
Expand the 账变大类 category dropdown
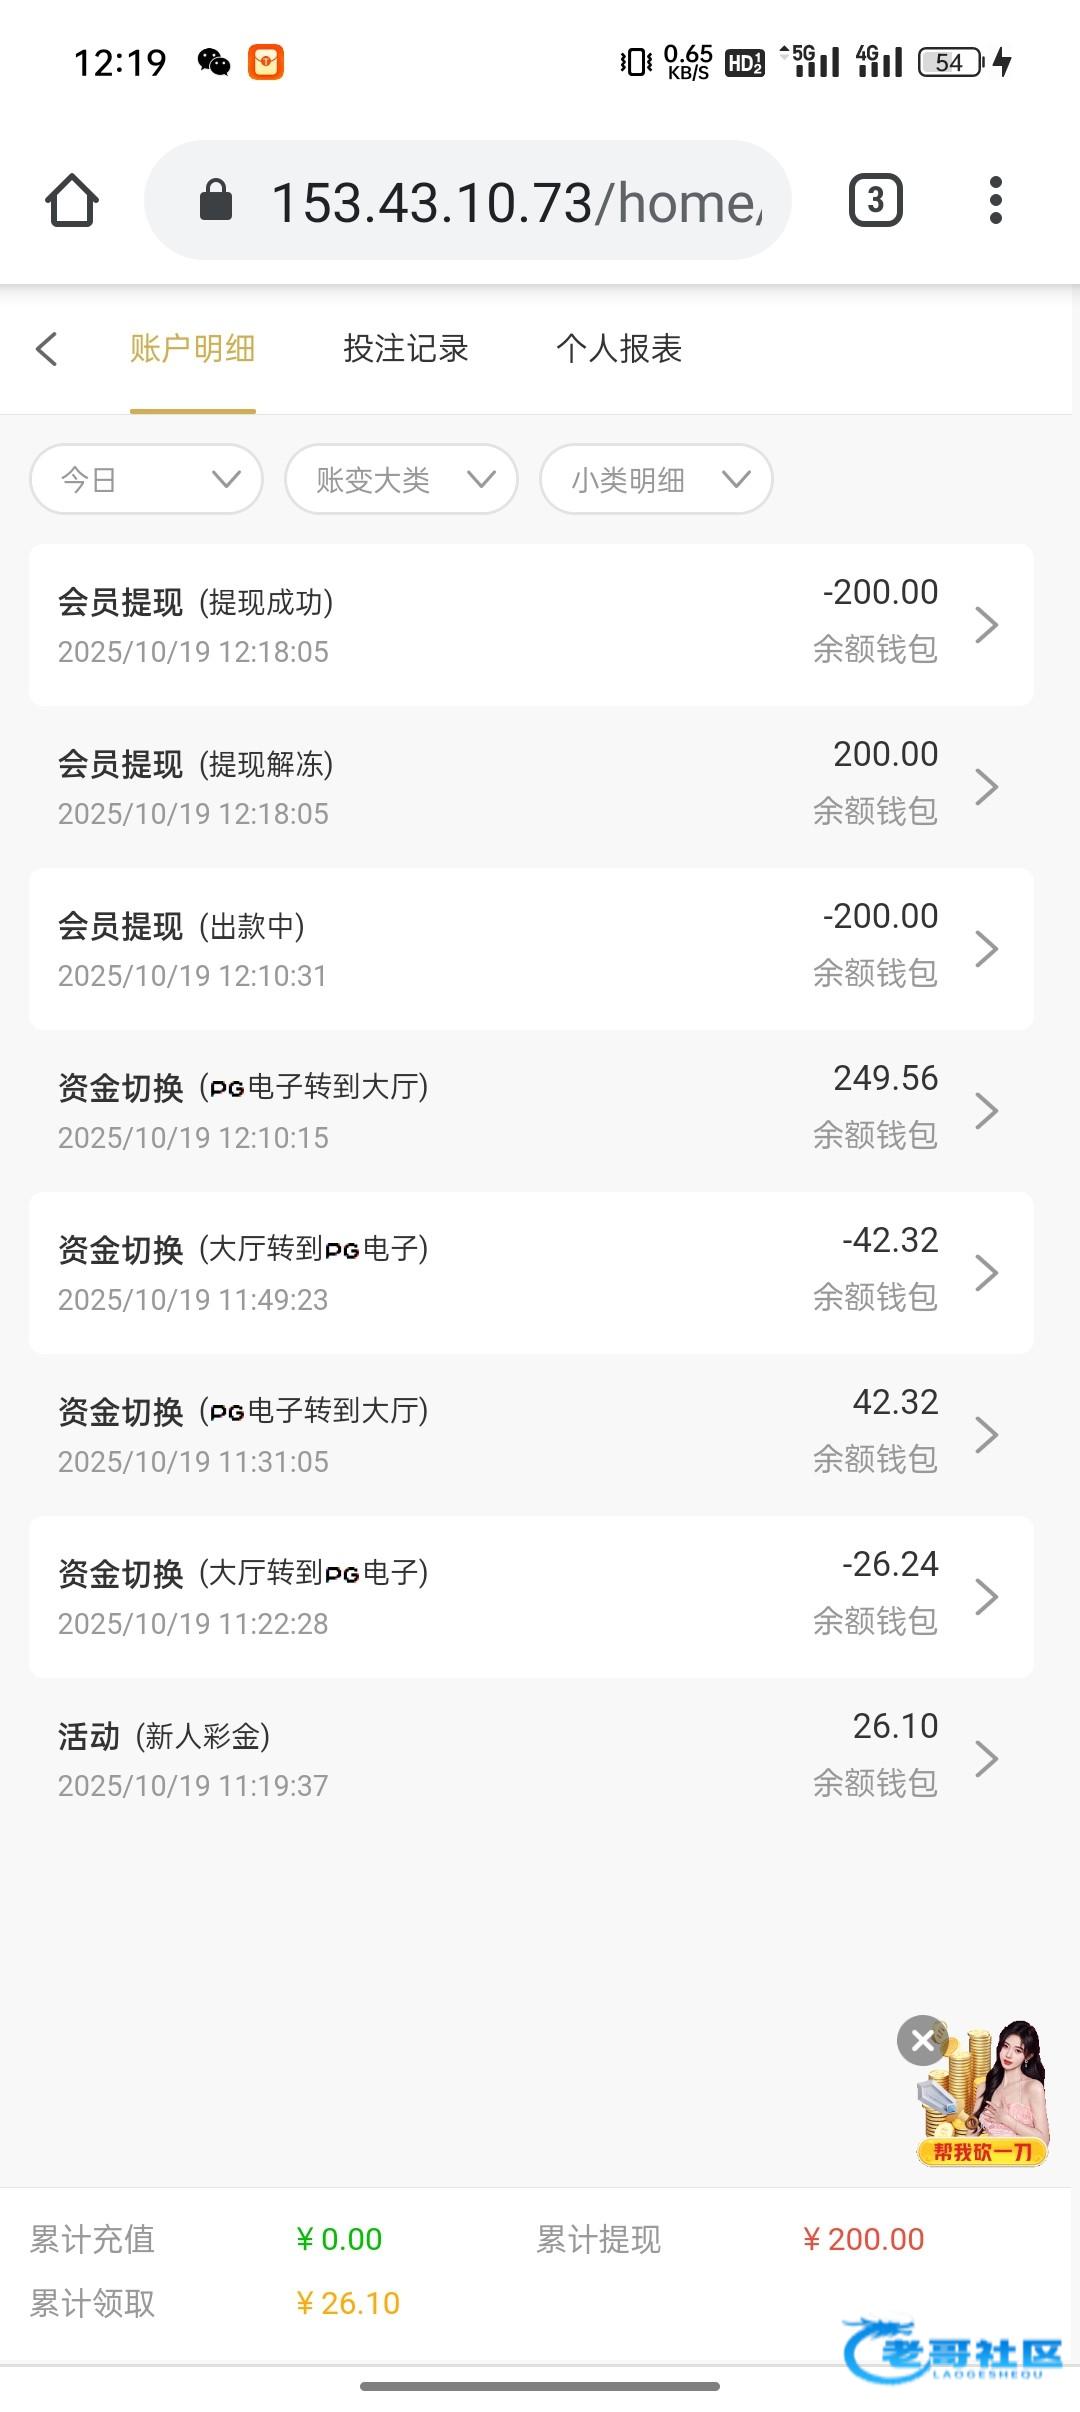pos(401,480)
